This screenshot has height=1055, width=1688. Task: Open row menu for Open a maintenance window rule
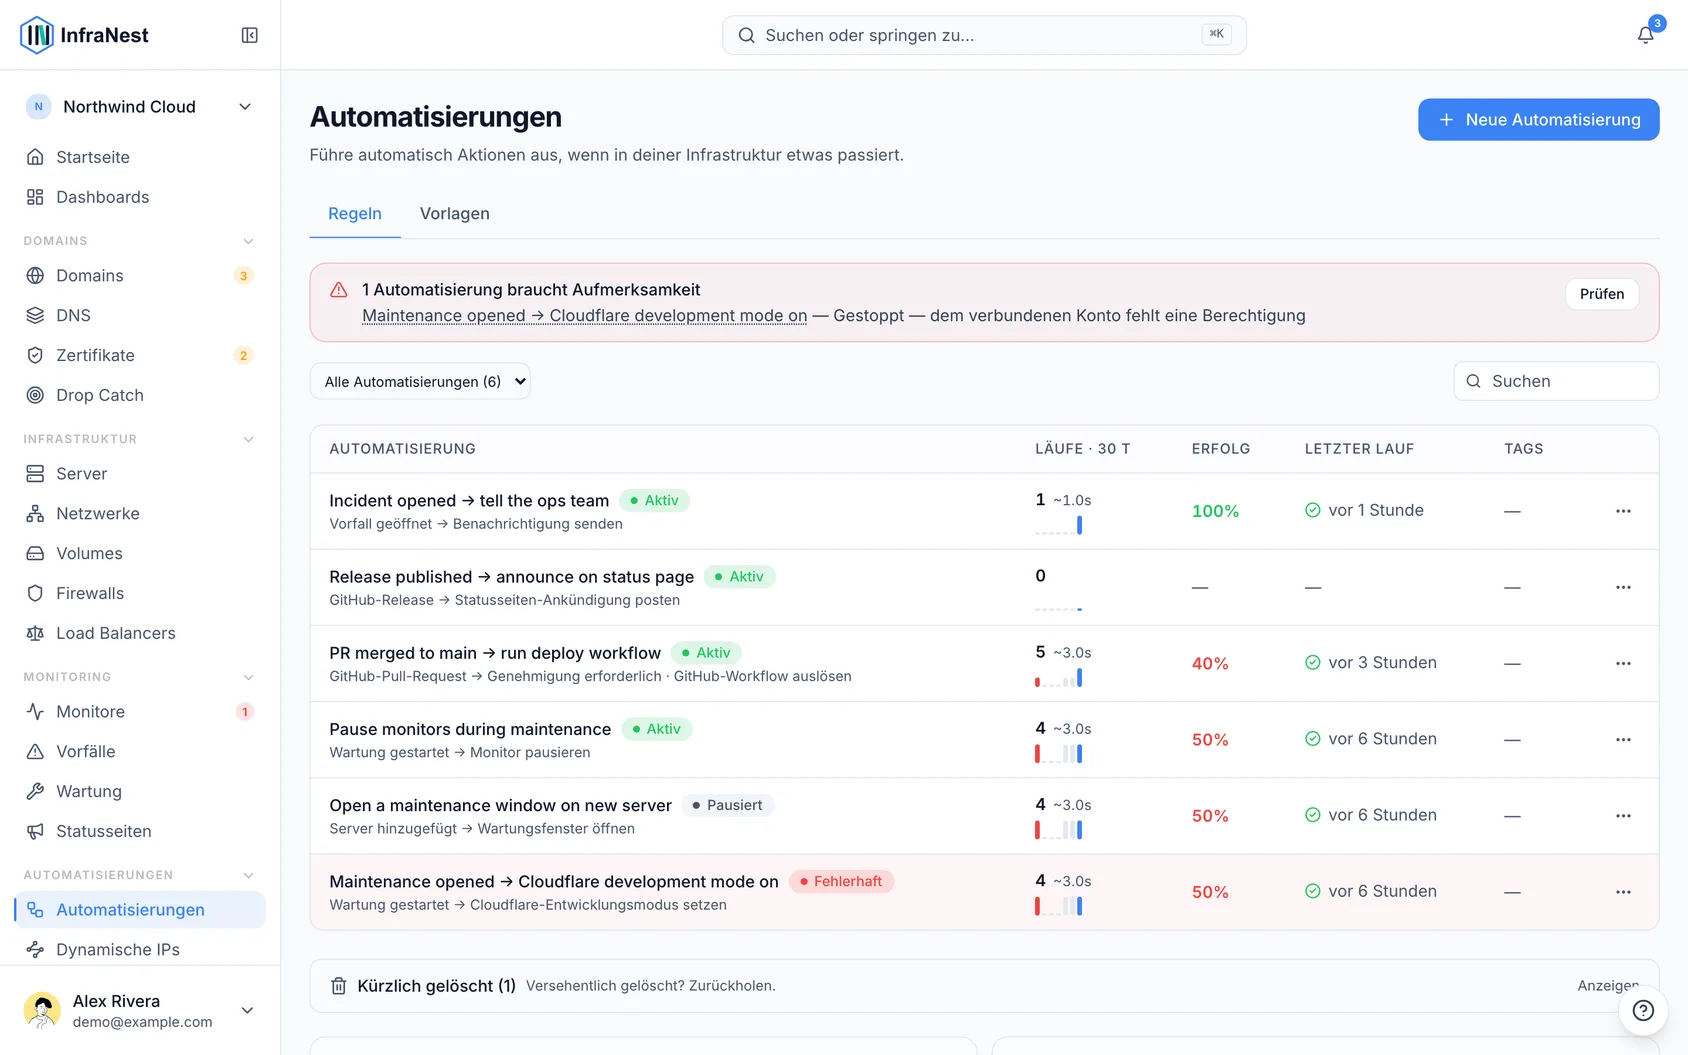point(1623,816)
